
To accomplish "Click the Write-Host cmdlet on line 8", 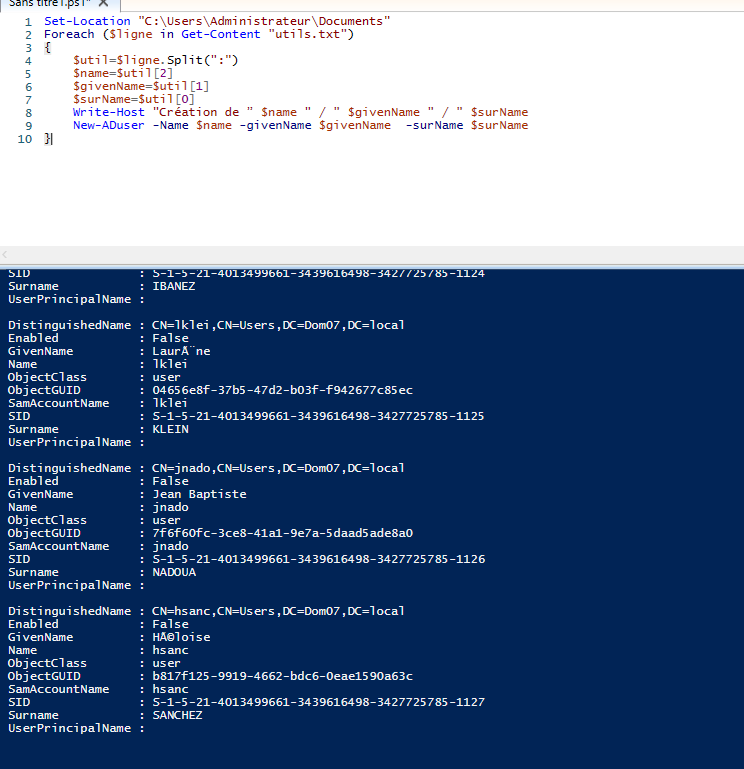I will coord(109,112).
